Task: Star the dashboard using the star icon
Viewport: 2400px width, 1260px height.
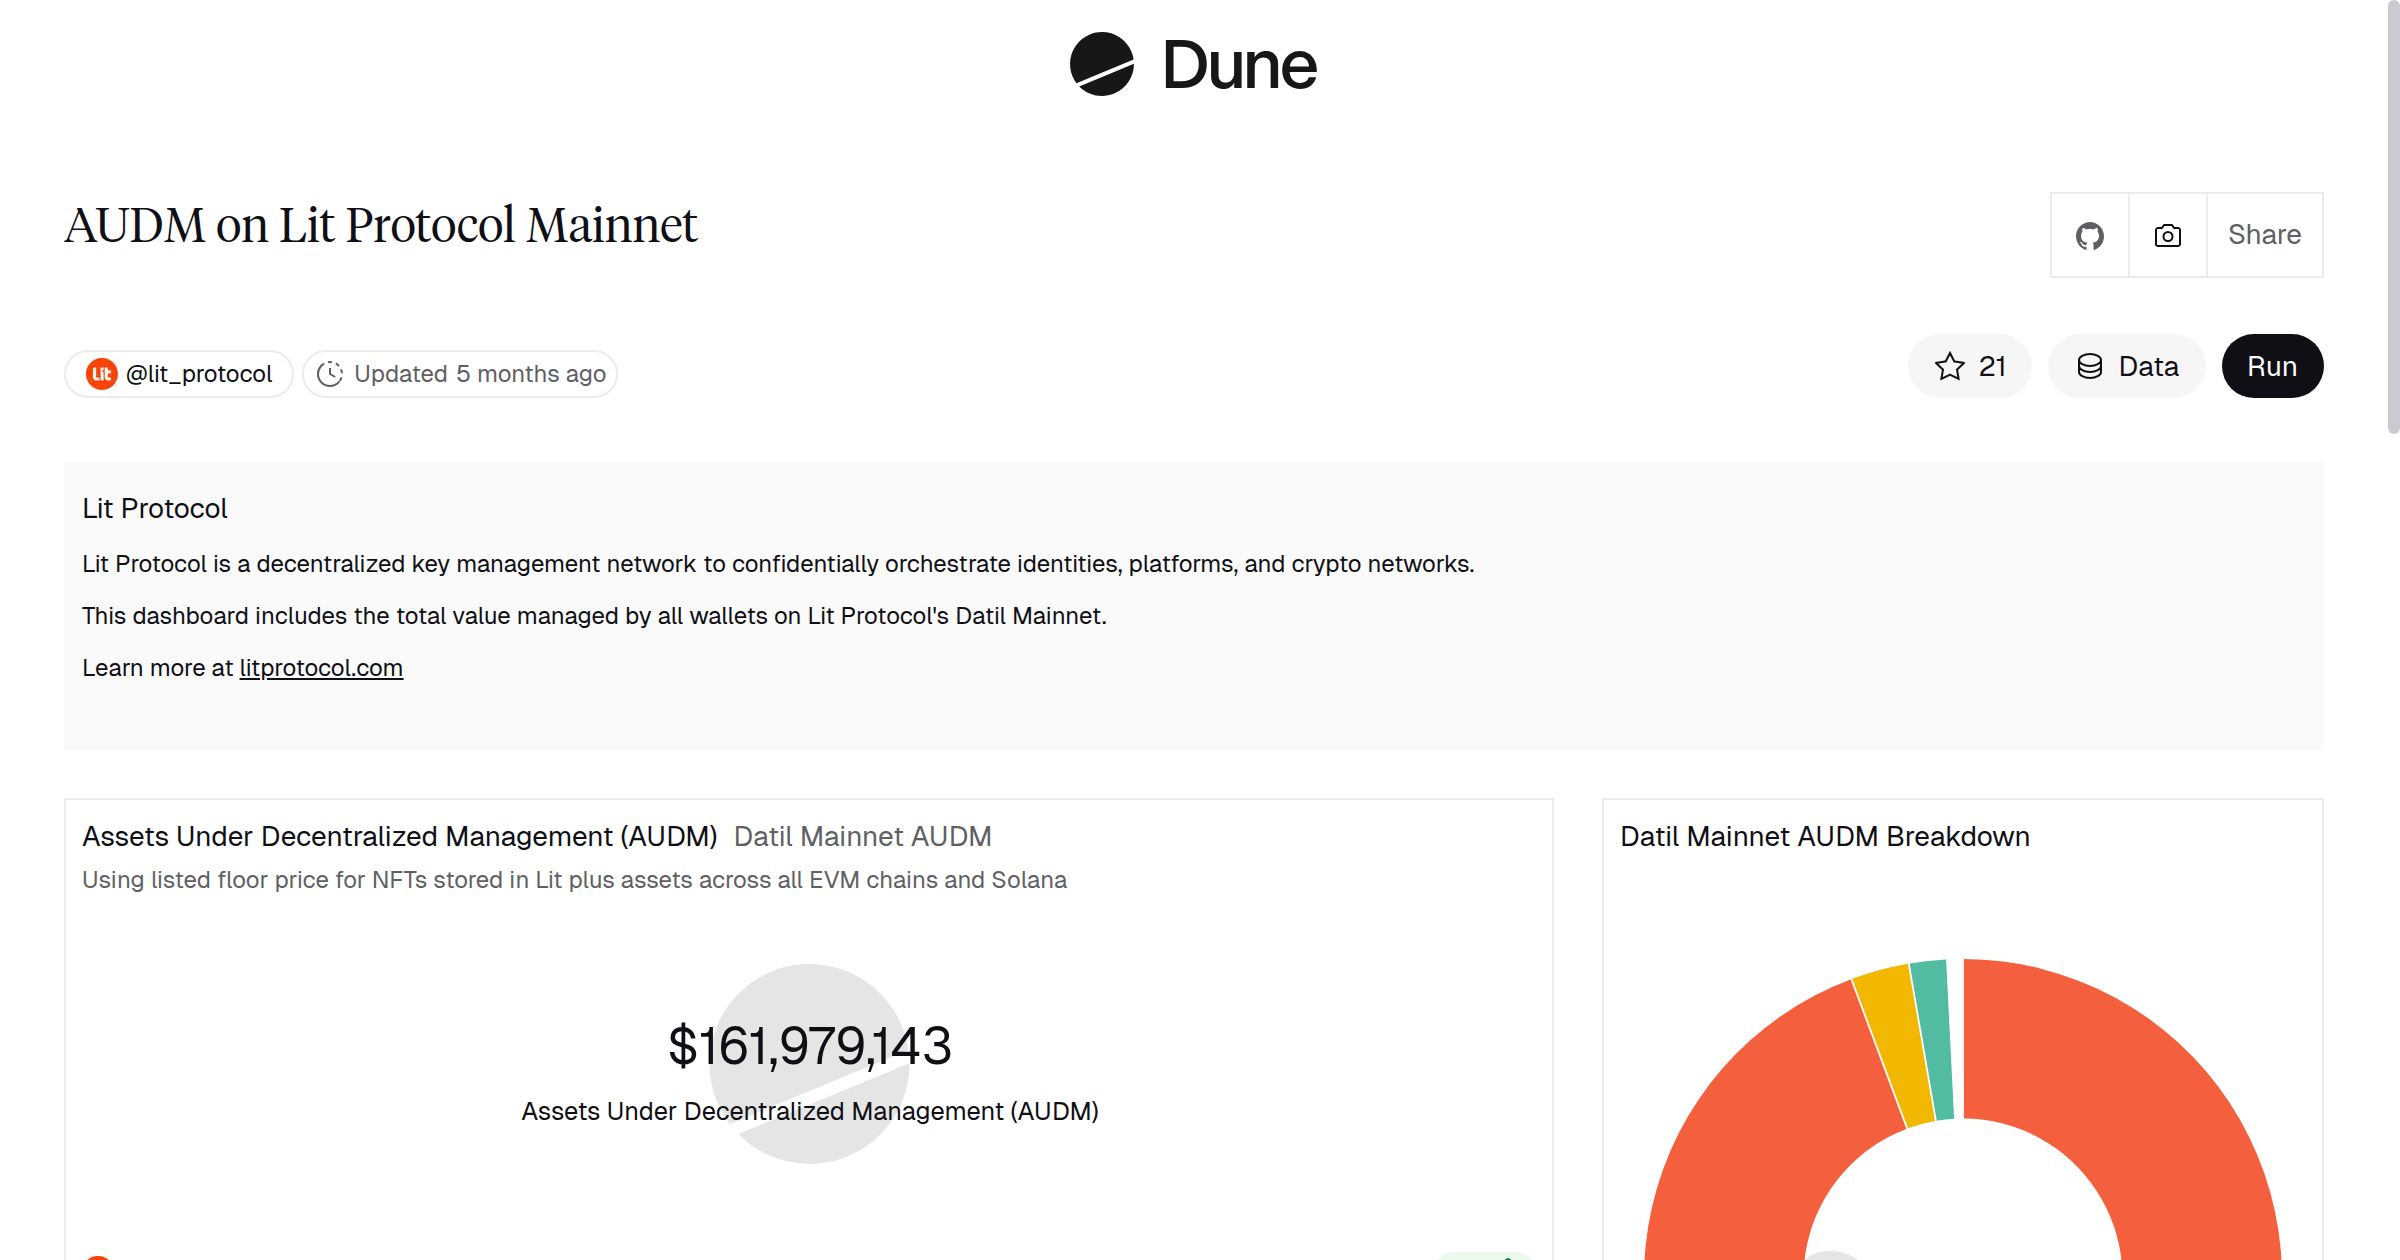Action: pos(1948,366)
